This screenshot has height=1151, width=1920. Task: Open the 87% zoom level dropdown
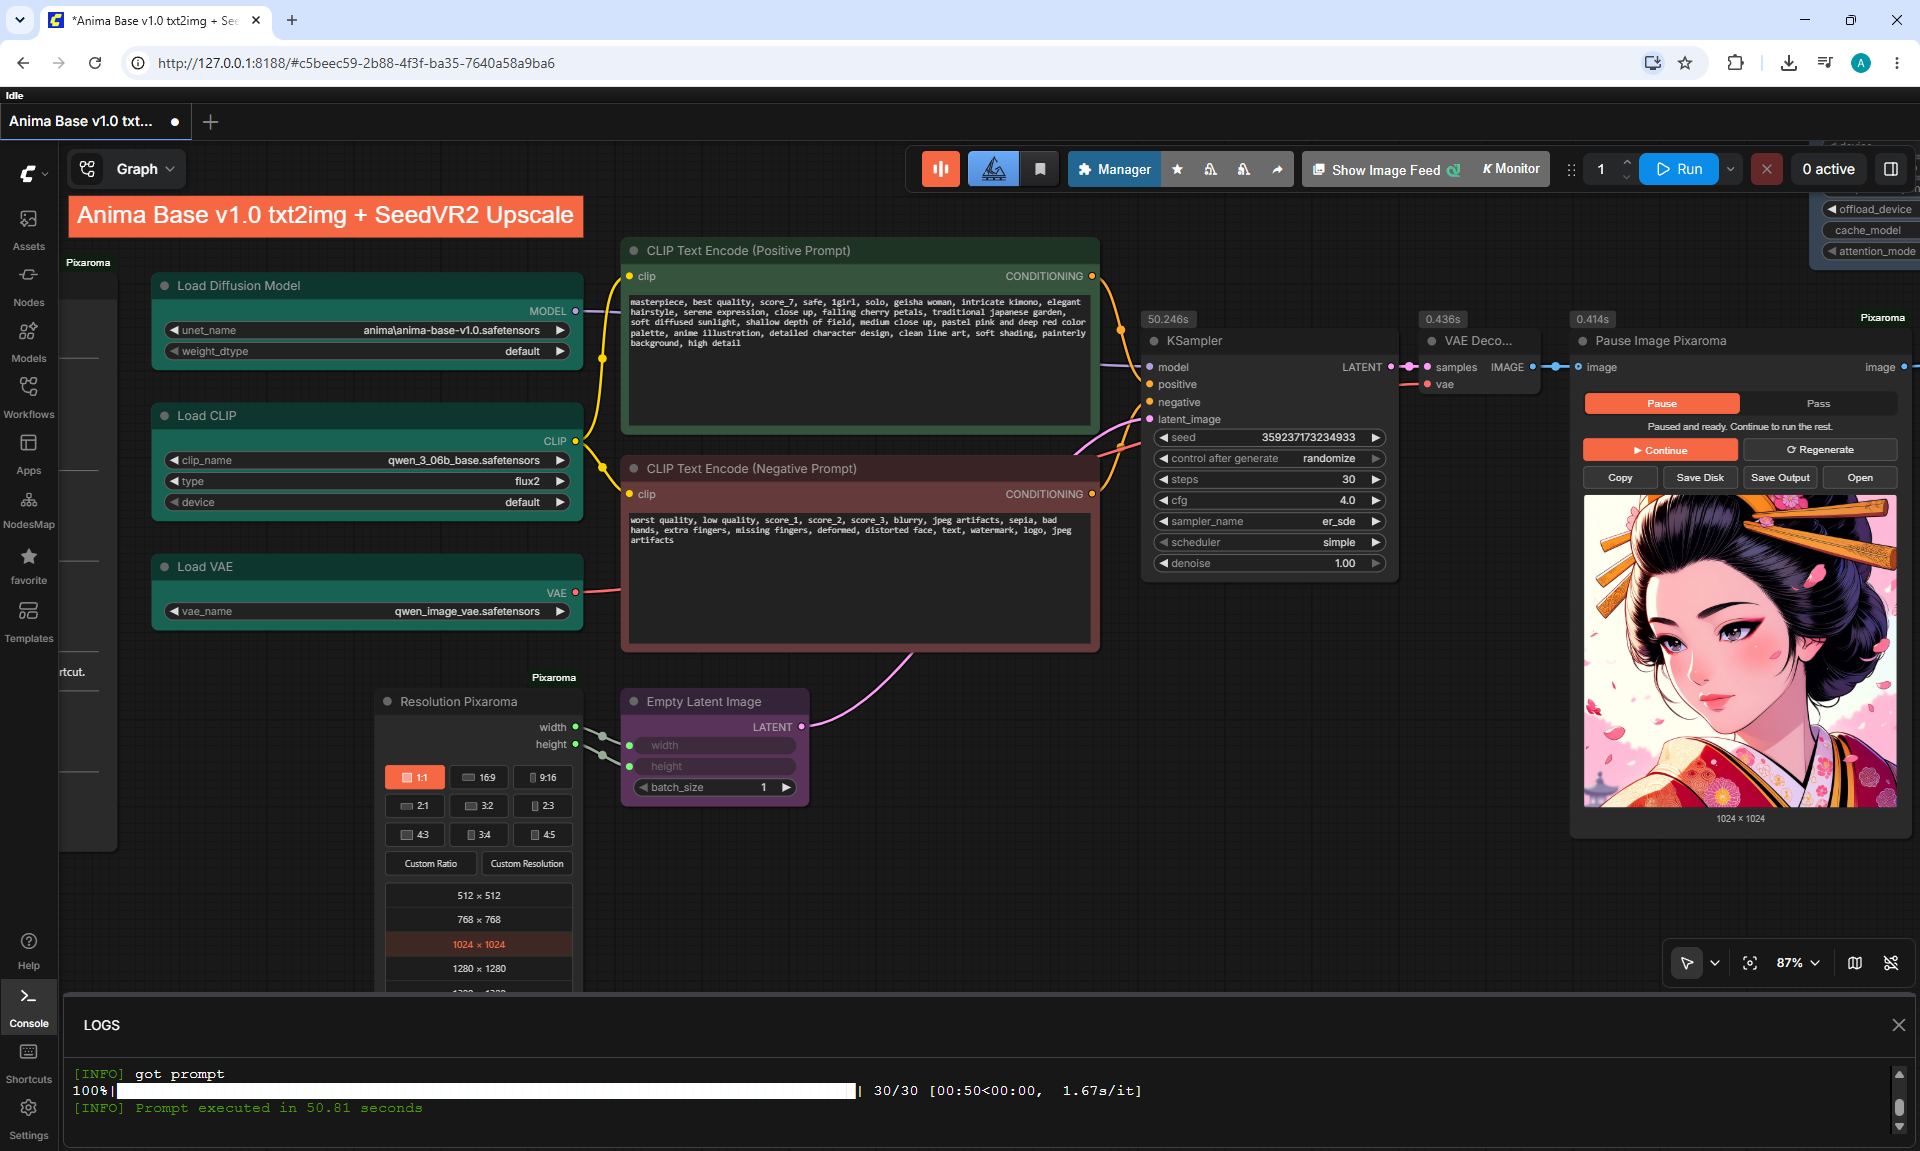click(1798, 963)
